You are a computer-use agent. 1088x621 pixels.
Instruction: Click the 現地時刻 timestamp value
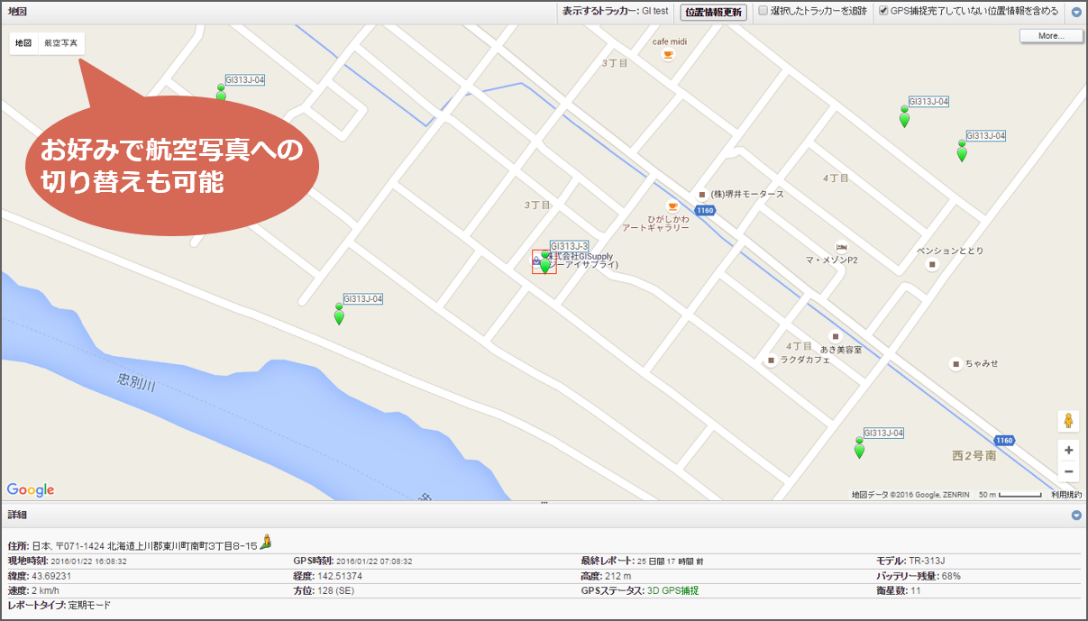point(89,561)
